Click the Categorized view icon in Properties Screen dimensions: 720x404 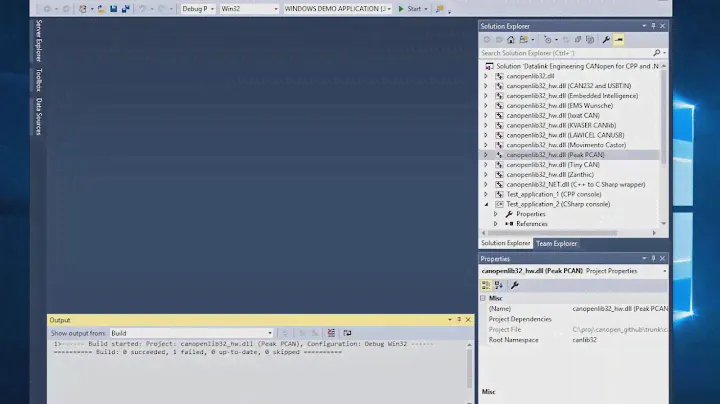[486, 285]
